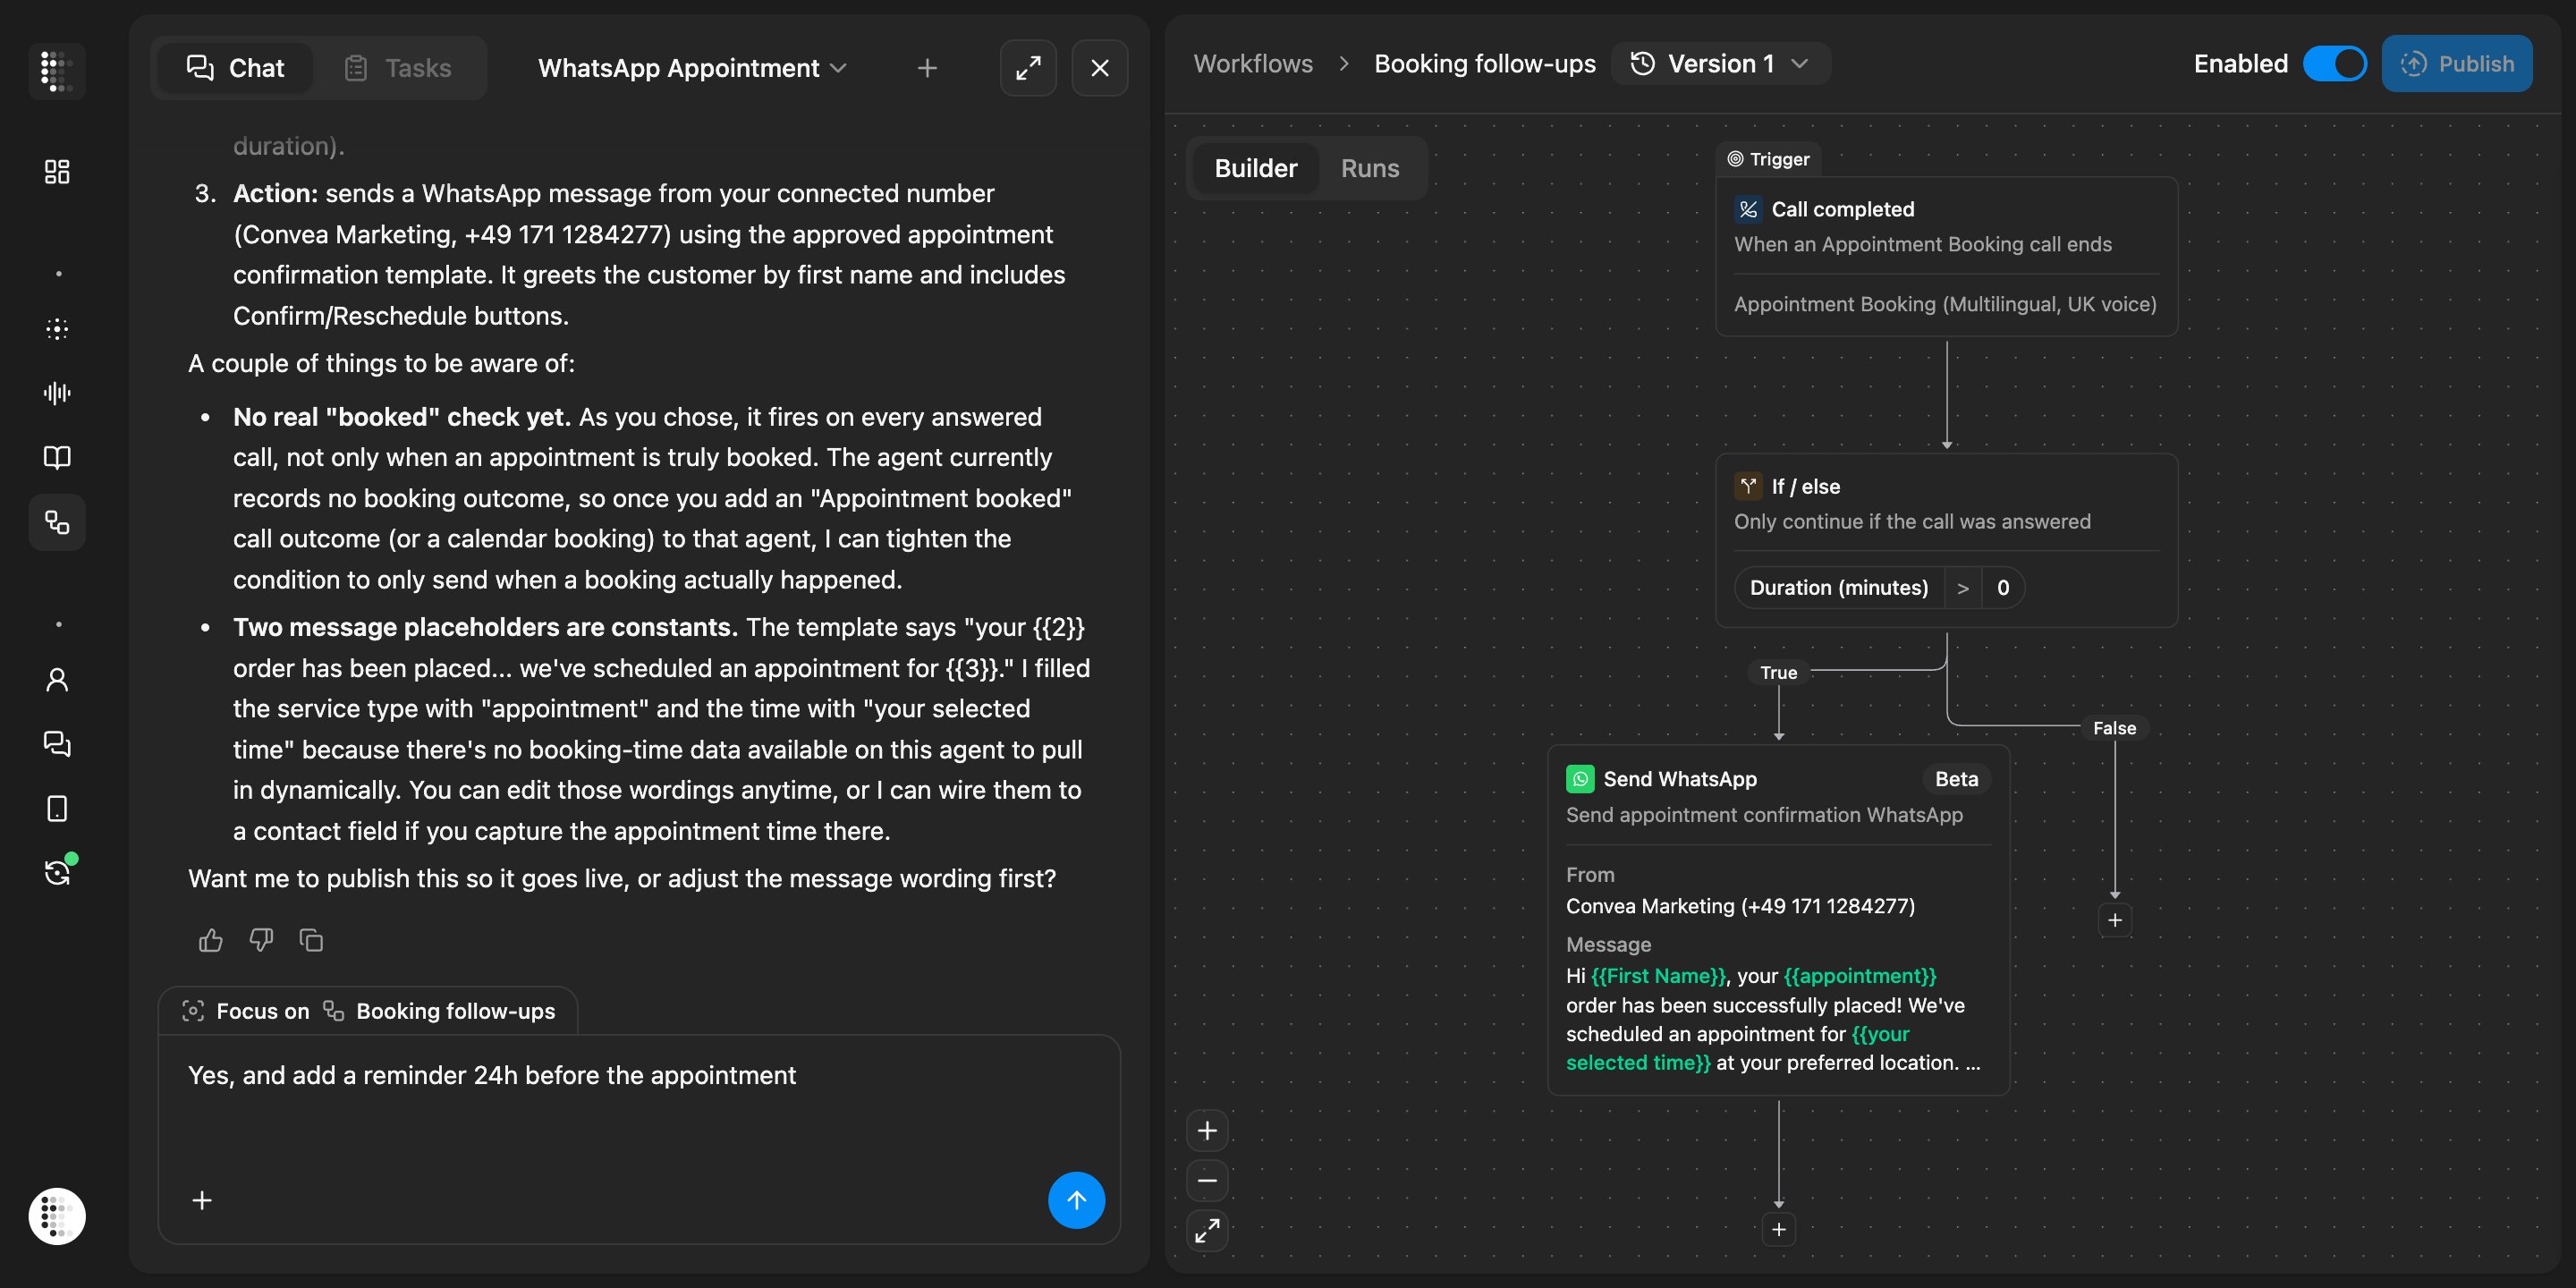Click the Focus on Booking follow-ups chip

click(x=368, y=1011)
